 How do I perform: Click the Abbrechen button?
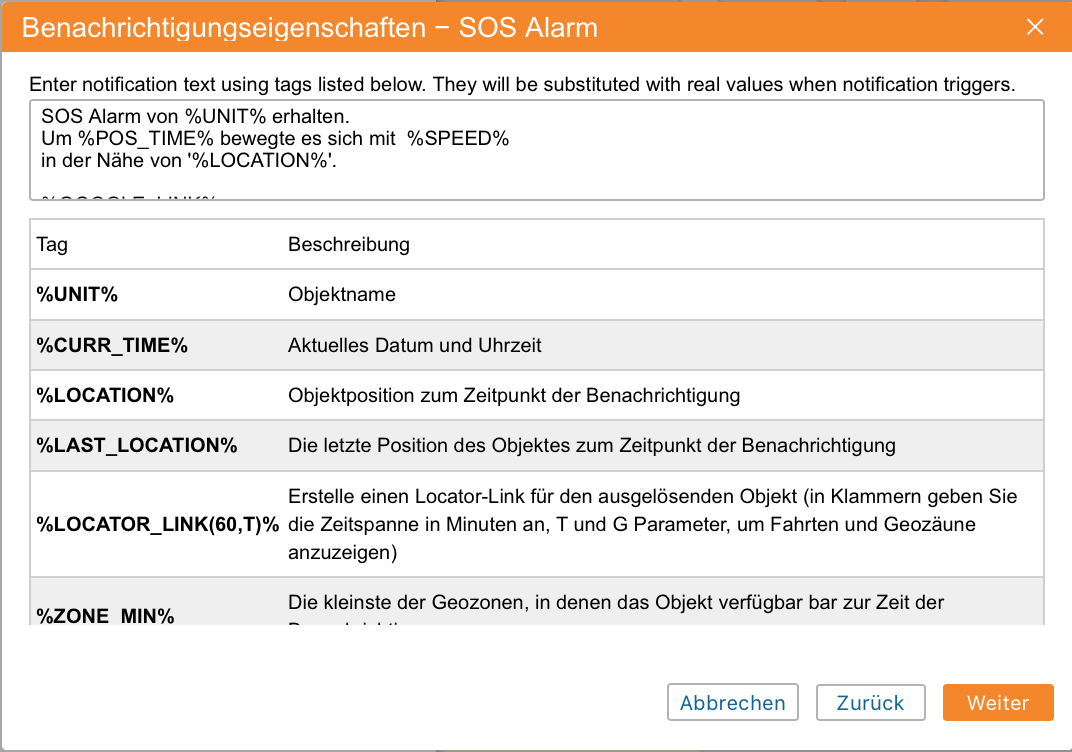733,702
